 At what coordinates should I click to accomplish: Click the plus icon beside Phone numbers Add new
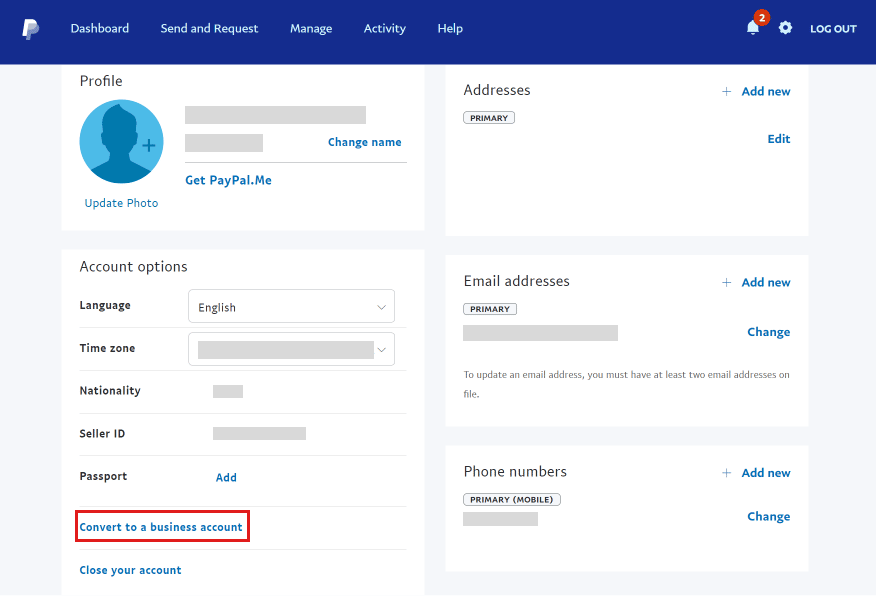click(x=726, y=473)
